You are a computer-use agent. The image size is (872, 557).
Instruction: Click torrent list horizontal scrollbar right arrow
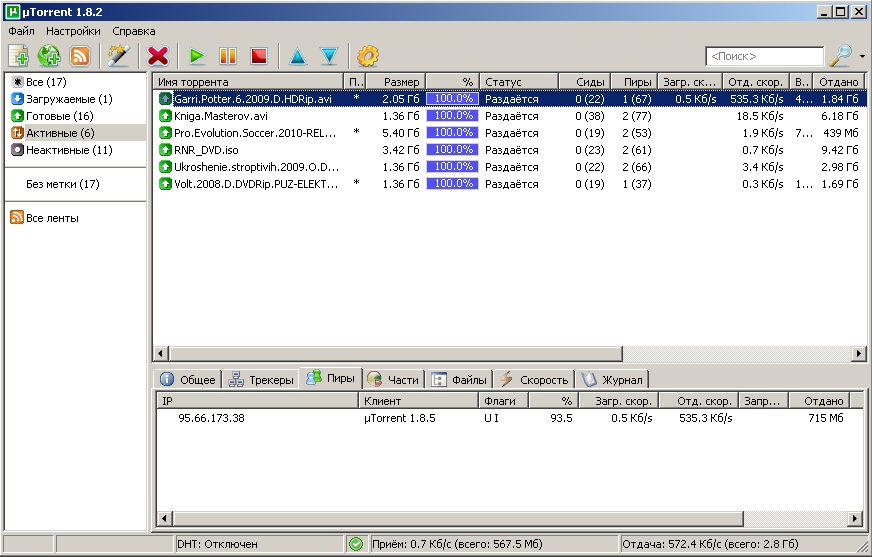858,353
